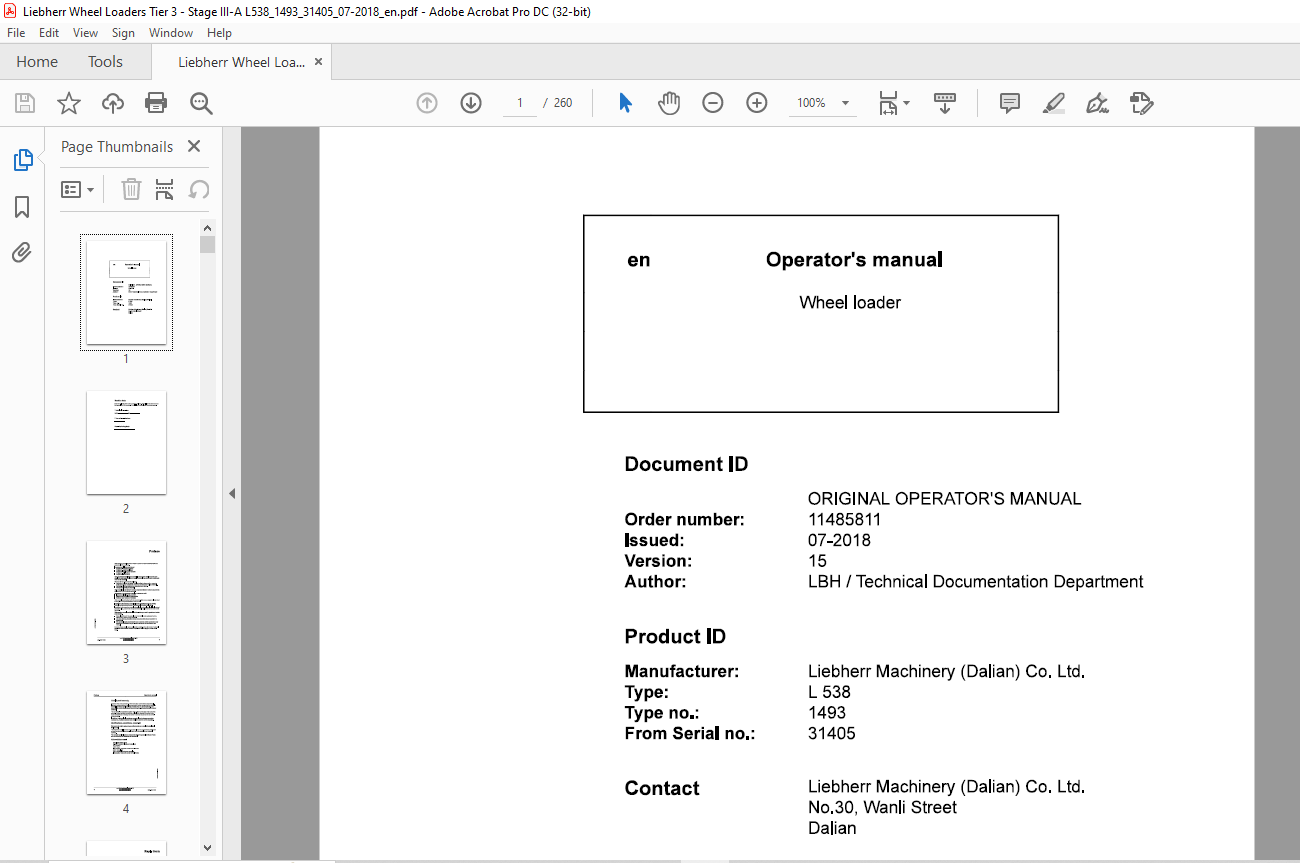Click the thumbnails panel scroll up arrow
This screenshot has width=1300, height=863.
click(207, 227)
